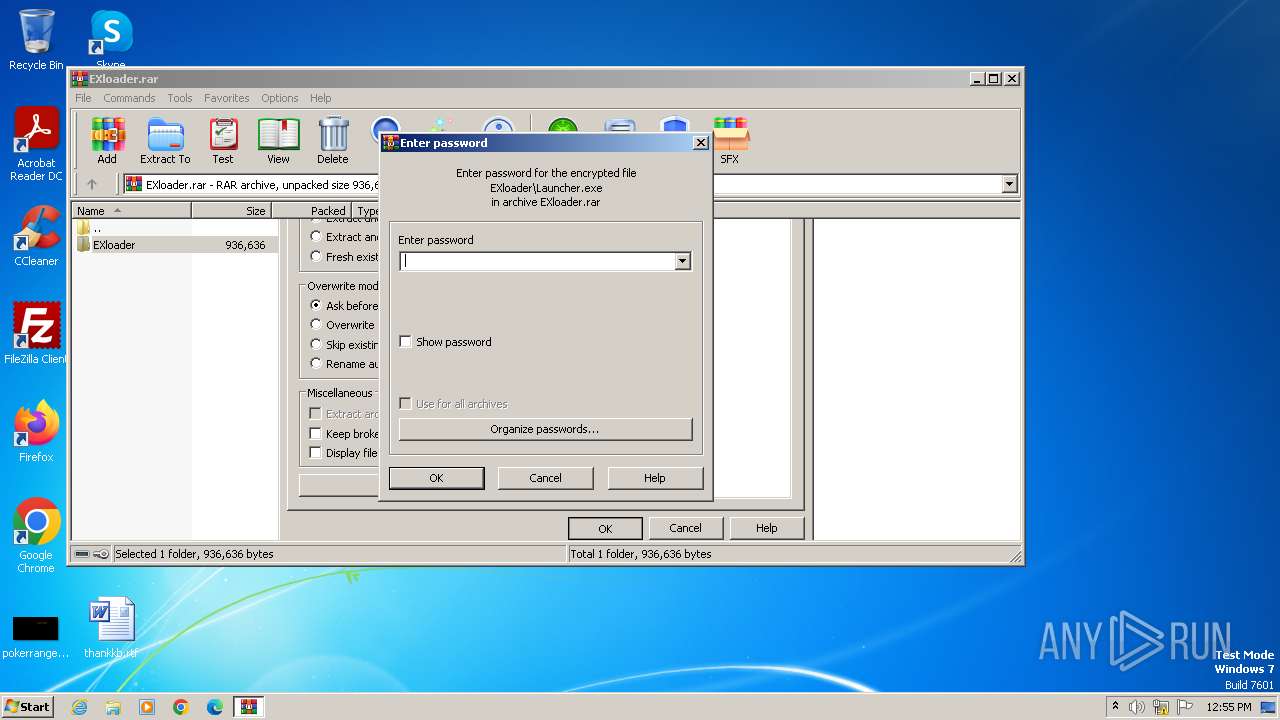Open the Start menu
Image resolution: width=1280 pixels, height=720 pixels.
pos(27,707)
